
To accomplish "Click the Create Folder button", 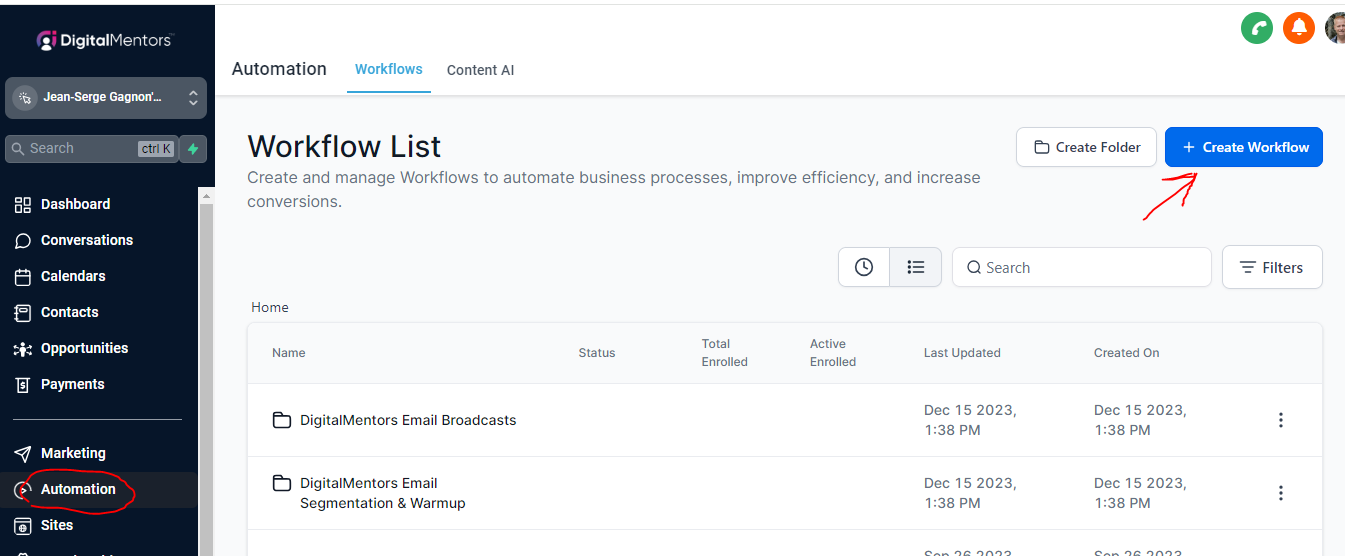I will (1086, 147).
